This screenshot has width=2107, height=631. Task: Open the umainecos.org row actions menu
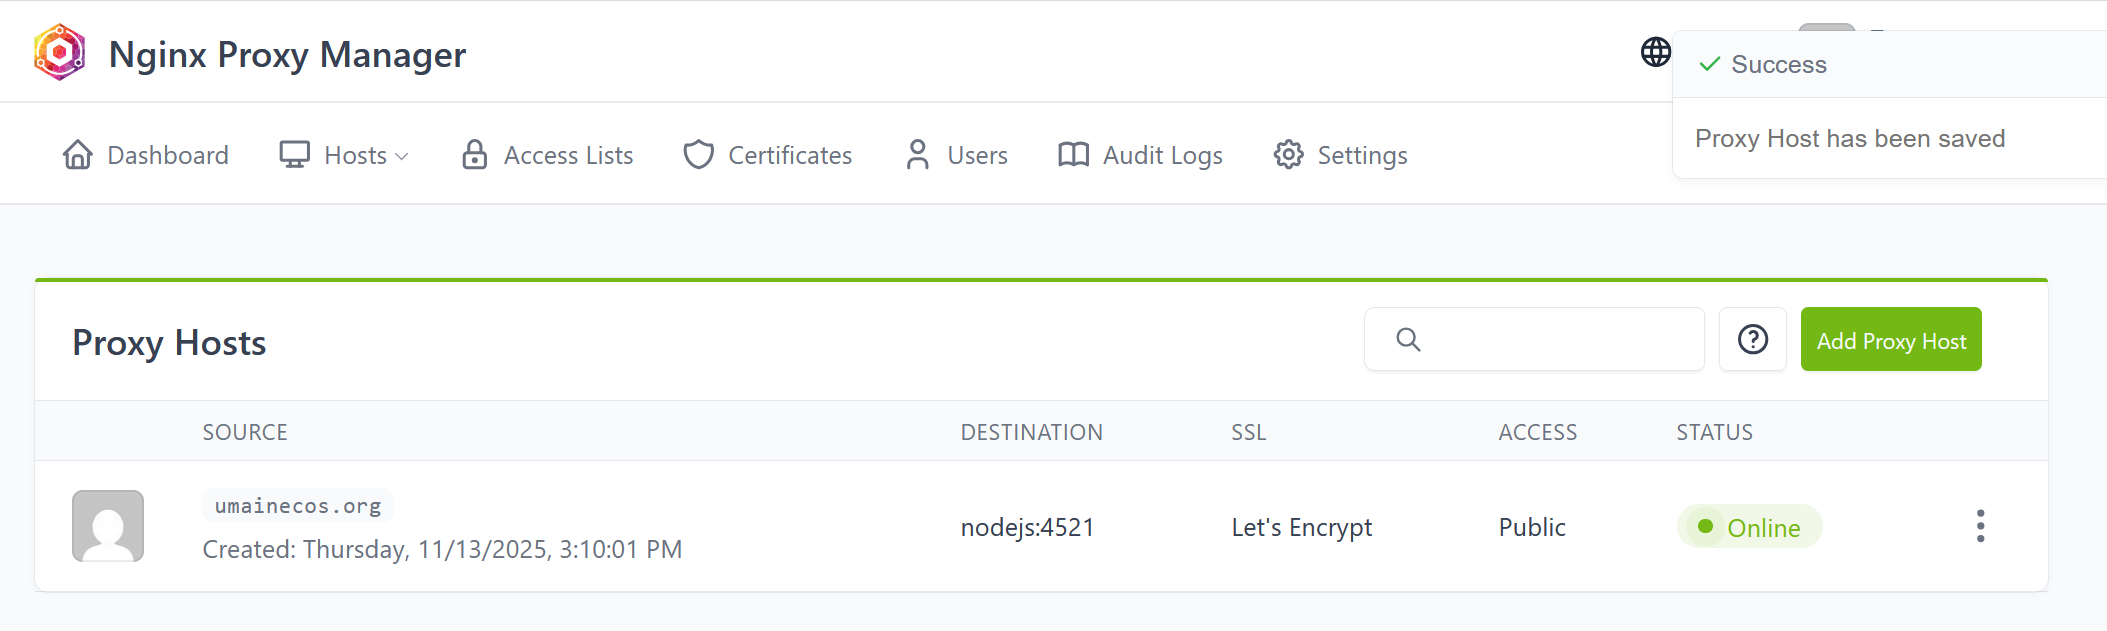point(1980,526)
